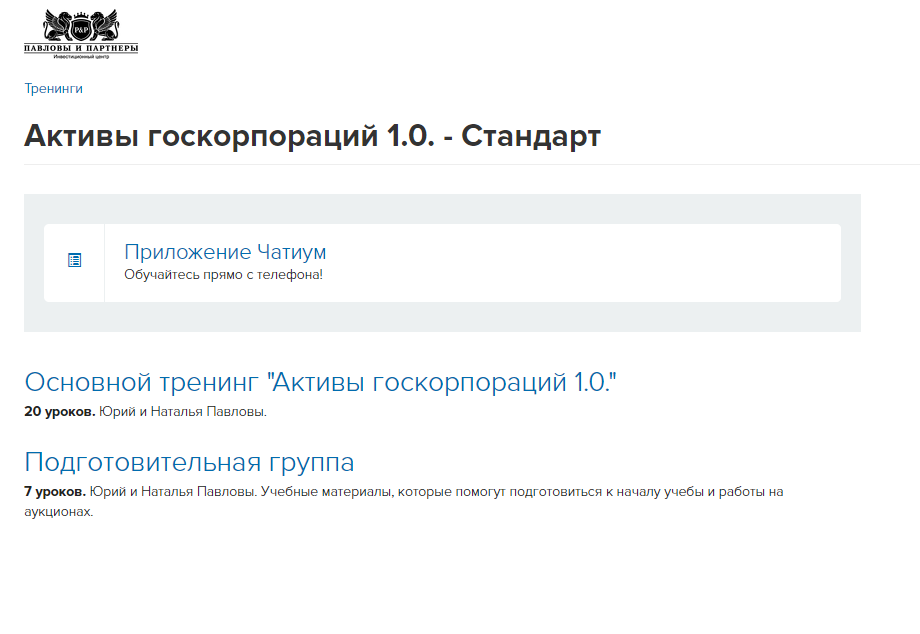This screenshot has width=920, height=634.
Task: Open the Подготовительная группа section
Action: tap(189, 461)
